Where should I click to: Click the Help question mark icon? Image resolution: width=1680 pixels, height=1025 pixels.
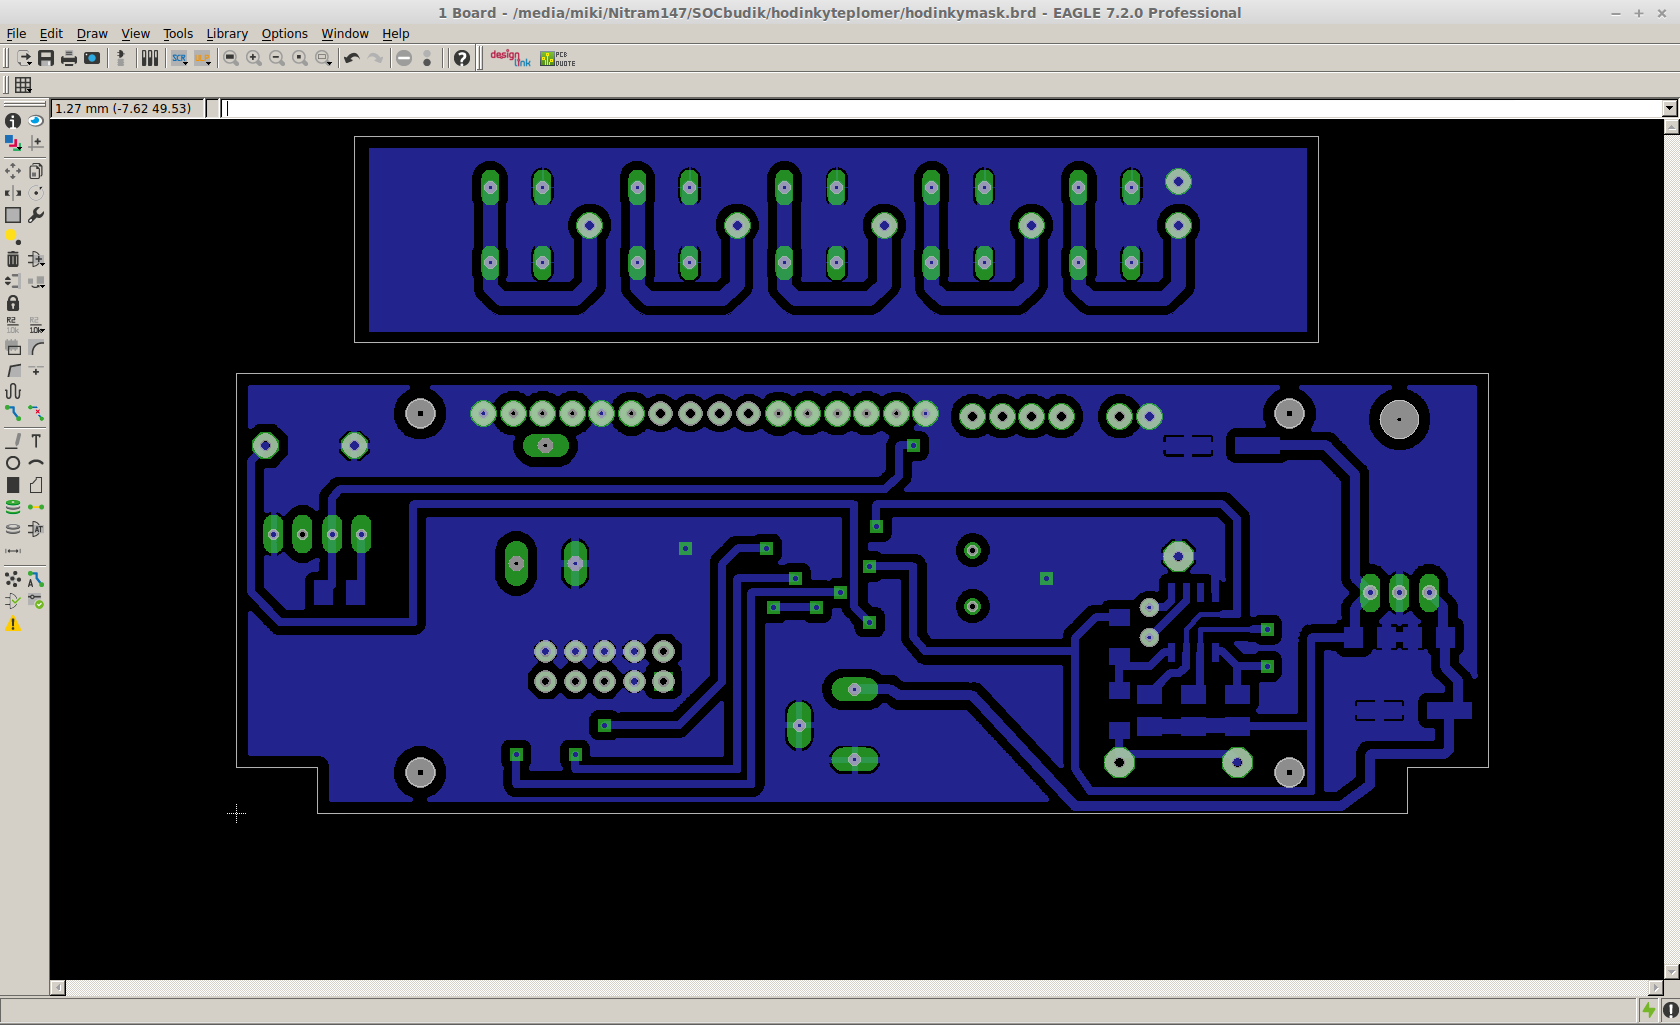point(461,58)
